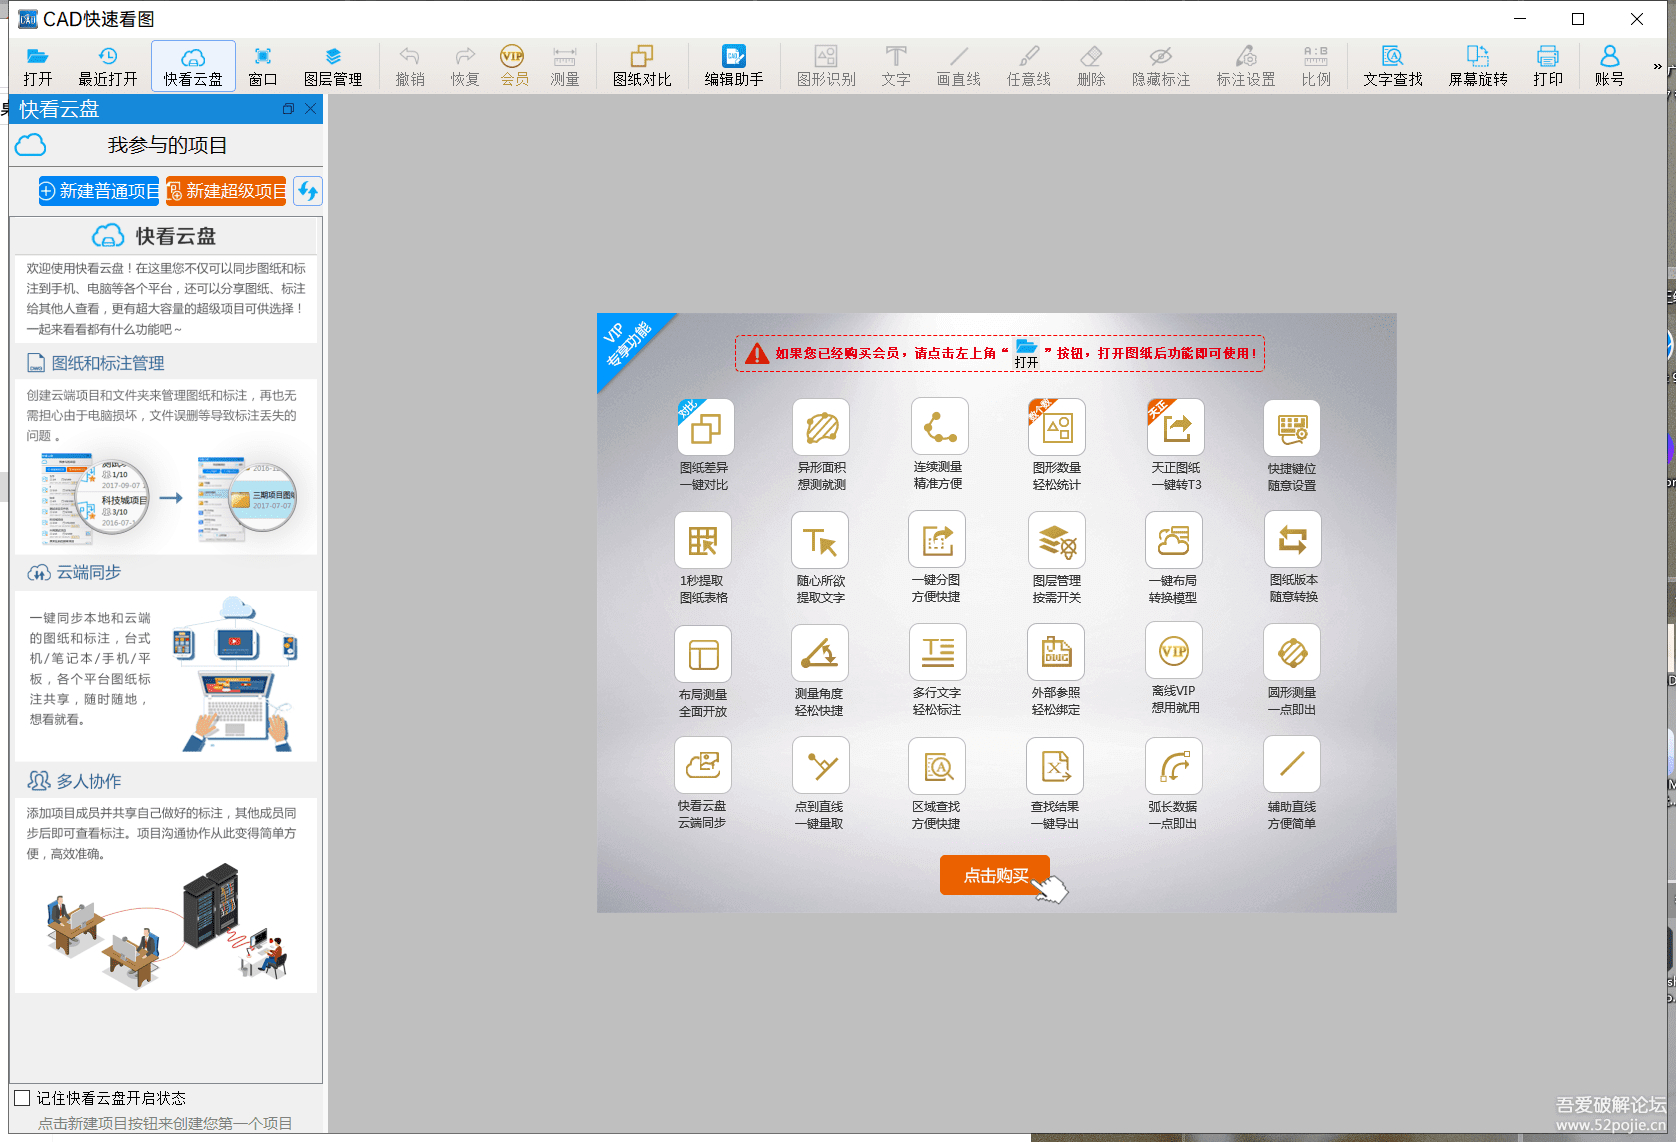Click 离线VIP 想用就用 feature icon
Viewport: 1676px width, 1142px height.
[x=1174, y=651]
